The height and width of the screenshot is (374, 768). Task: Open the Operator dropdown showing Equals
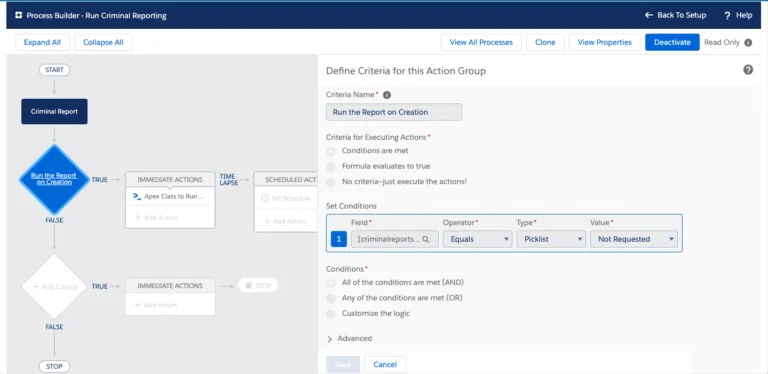tap(478, 239)
